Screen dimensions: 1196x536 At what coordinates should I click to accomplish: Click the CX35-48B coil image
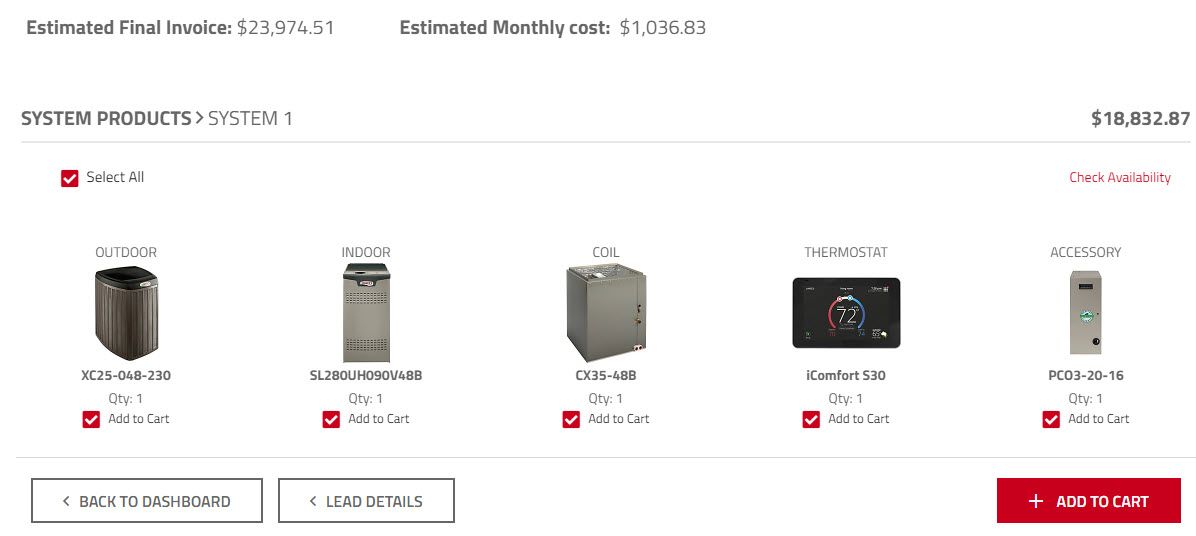606,313
